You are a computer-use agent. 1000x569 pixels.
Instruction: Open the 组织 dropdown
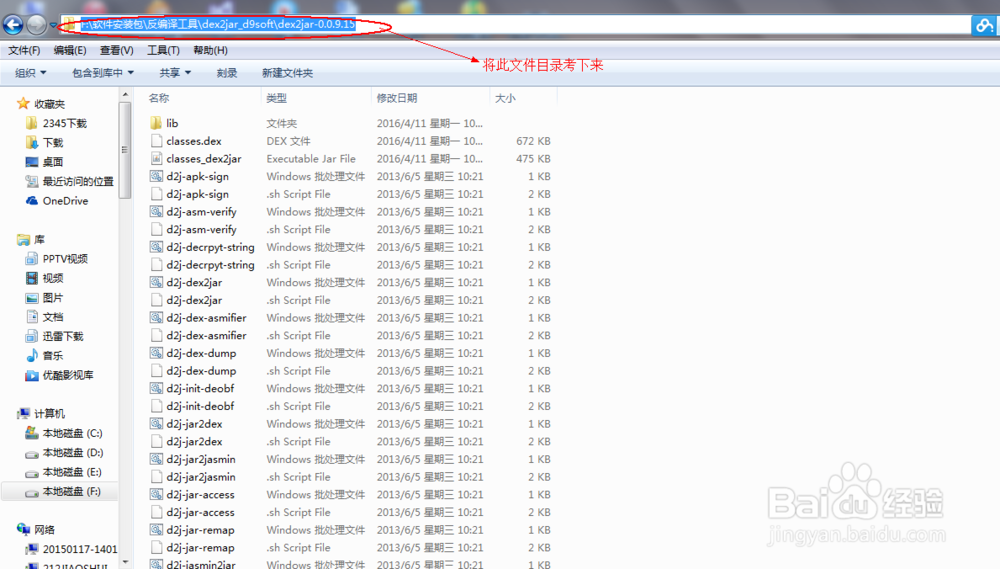tap(31, 73)
